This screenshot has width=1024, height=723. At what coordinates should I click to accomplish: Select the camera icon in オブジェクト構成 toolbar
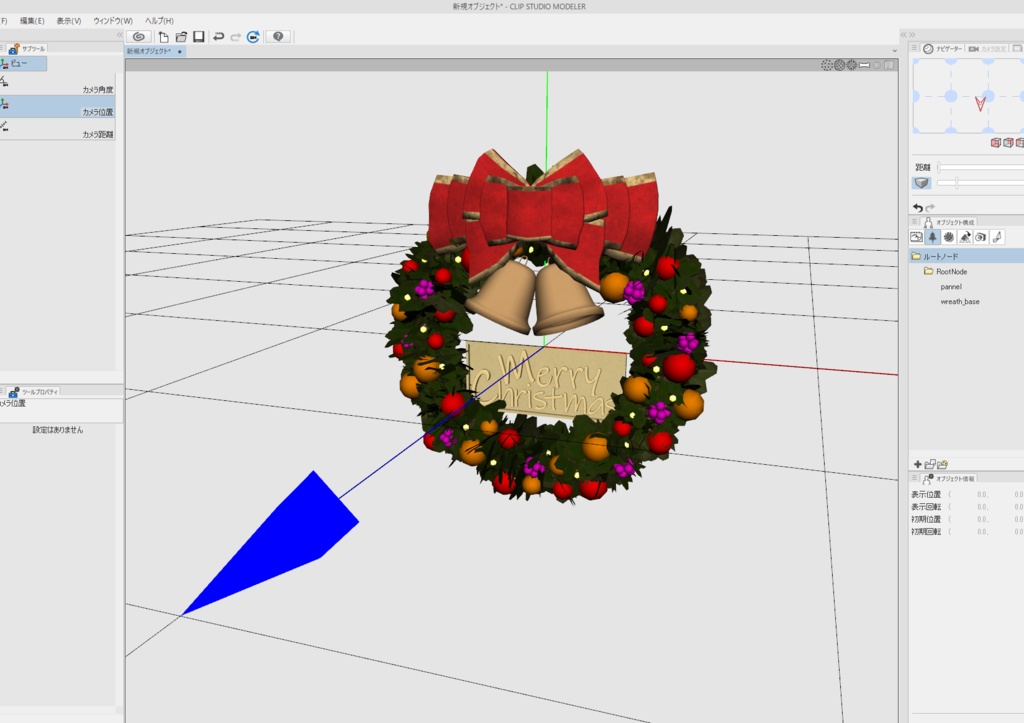coord(979,236)
